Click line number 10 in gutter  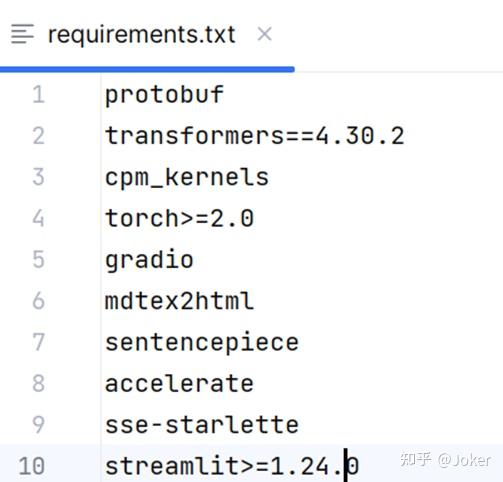pos(32,466)
